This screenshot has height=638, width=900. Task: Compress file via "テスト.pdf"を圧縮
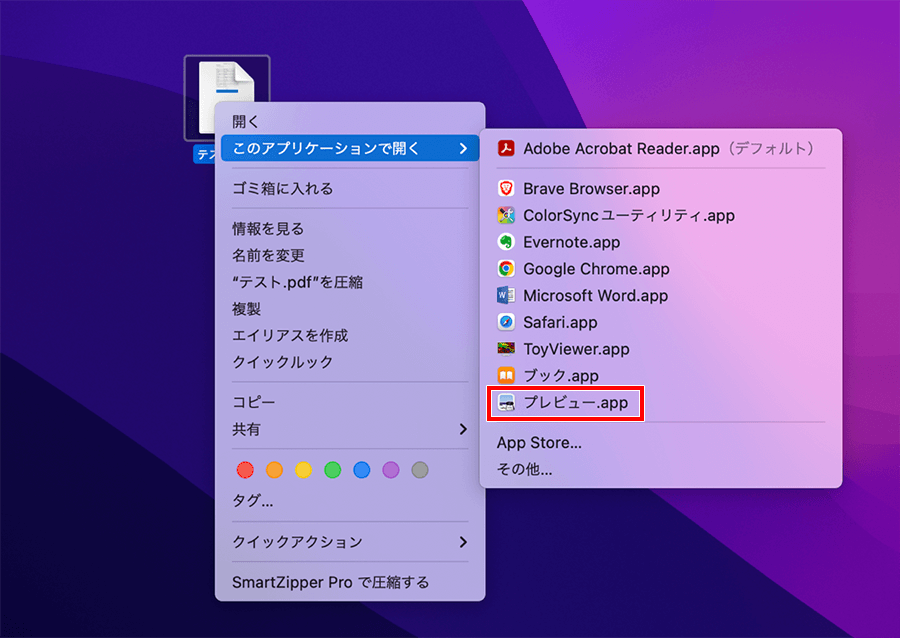350,282
